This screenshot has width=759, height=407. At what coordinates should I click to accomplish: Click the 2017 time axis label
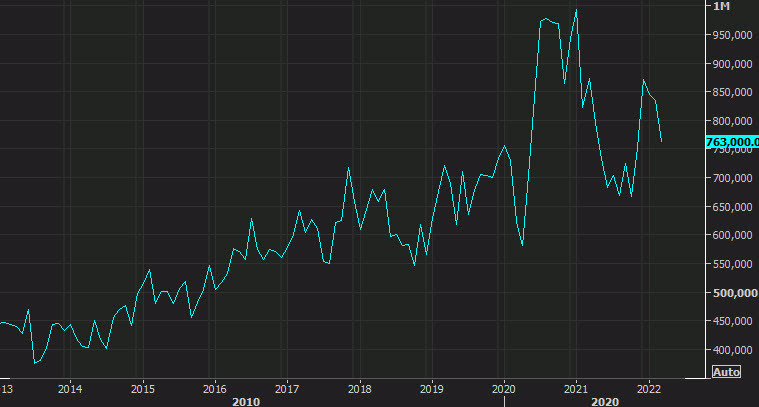coord(287,387)
